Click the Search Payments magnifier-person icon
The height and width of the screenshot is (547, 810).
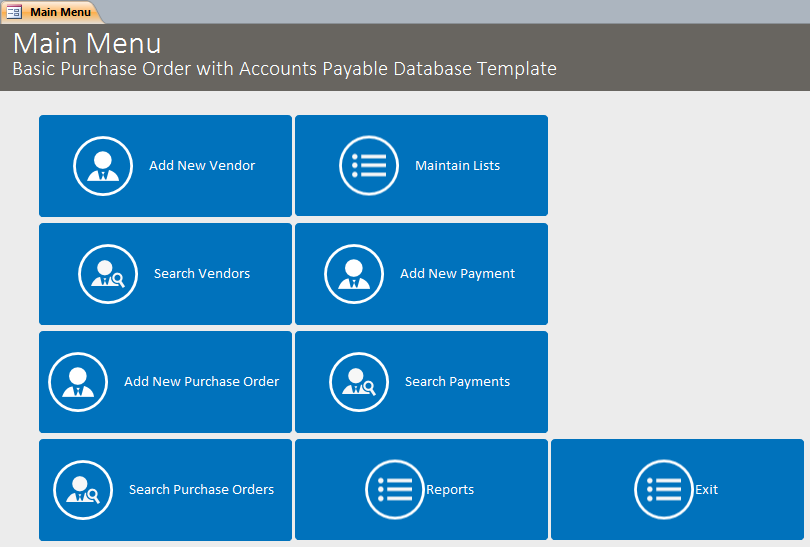click(x=359, y=382)
